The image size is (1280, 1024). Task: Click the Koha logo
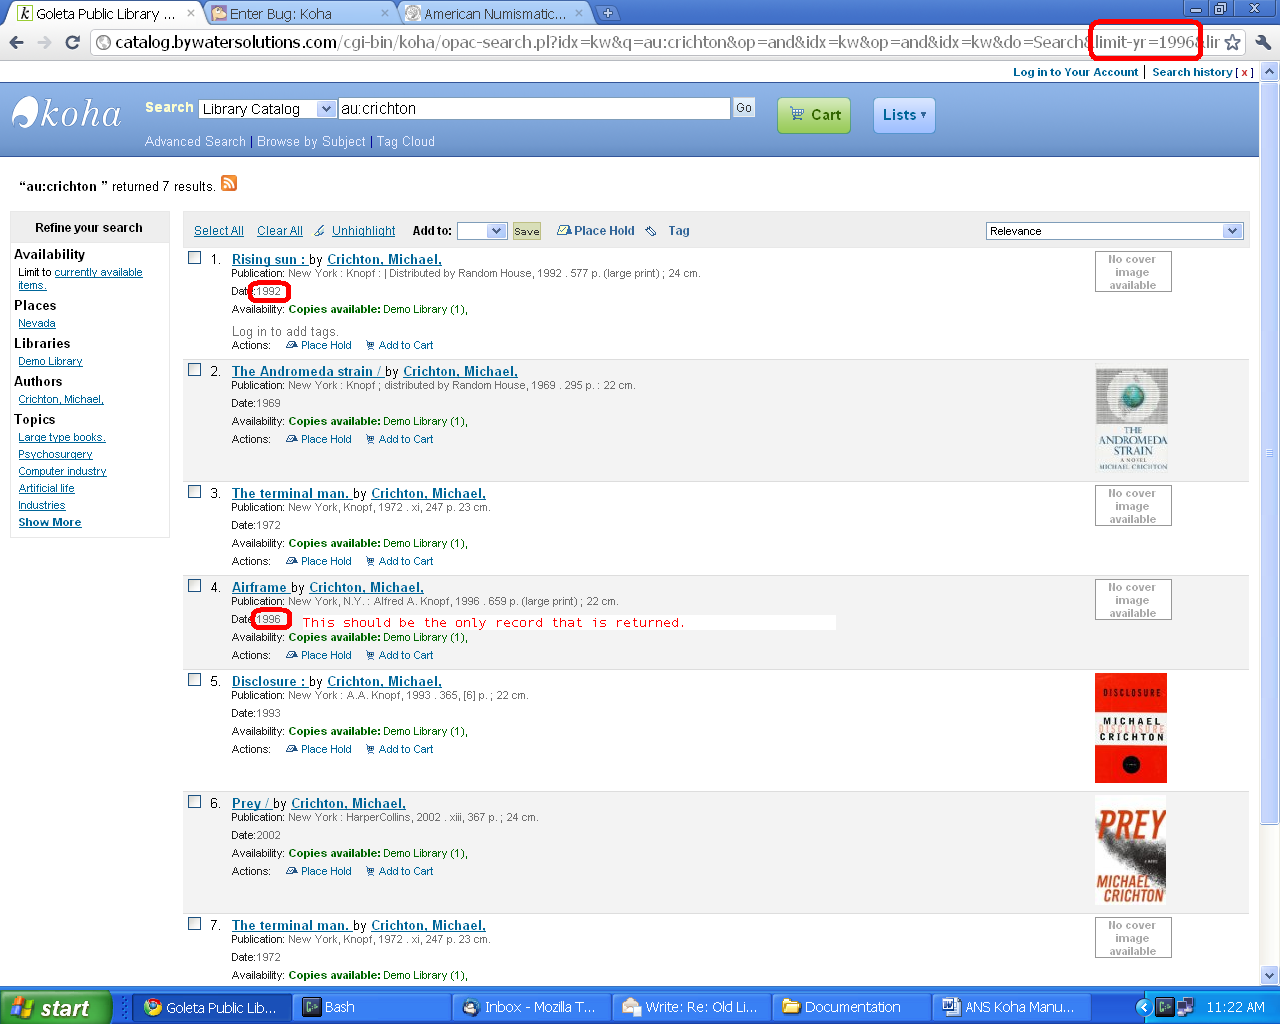67,114
